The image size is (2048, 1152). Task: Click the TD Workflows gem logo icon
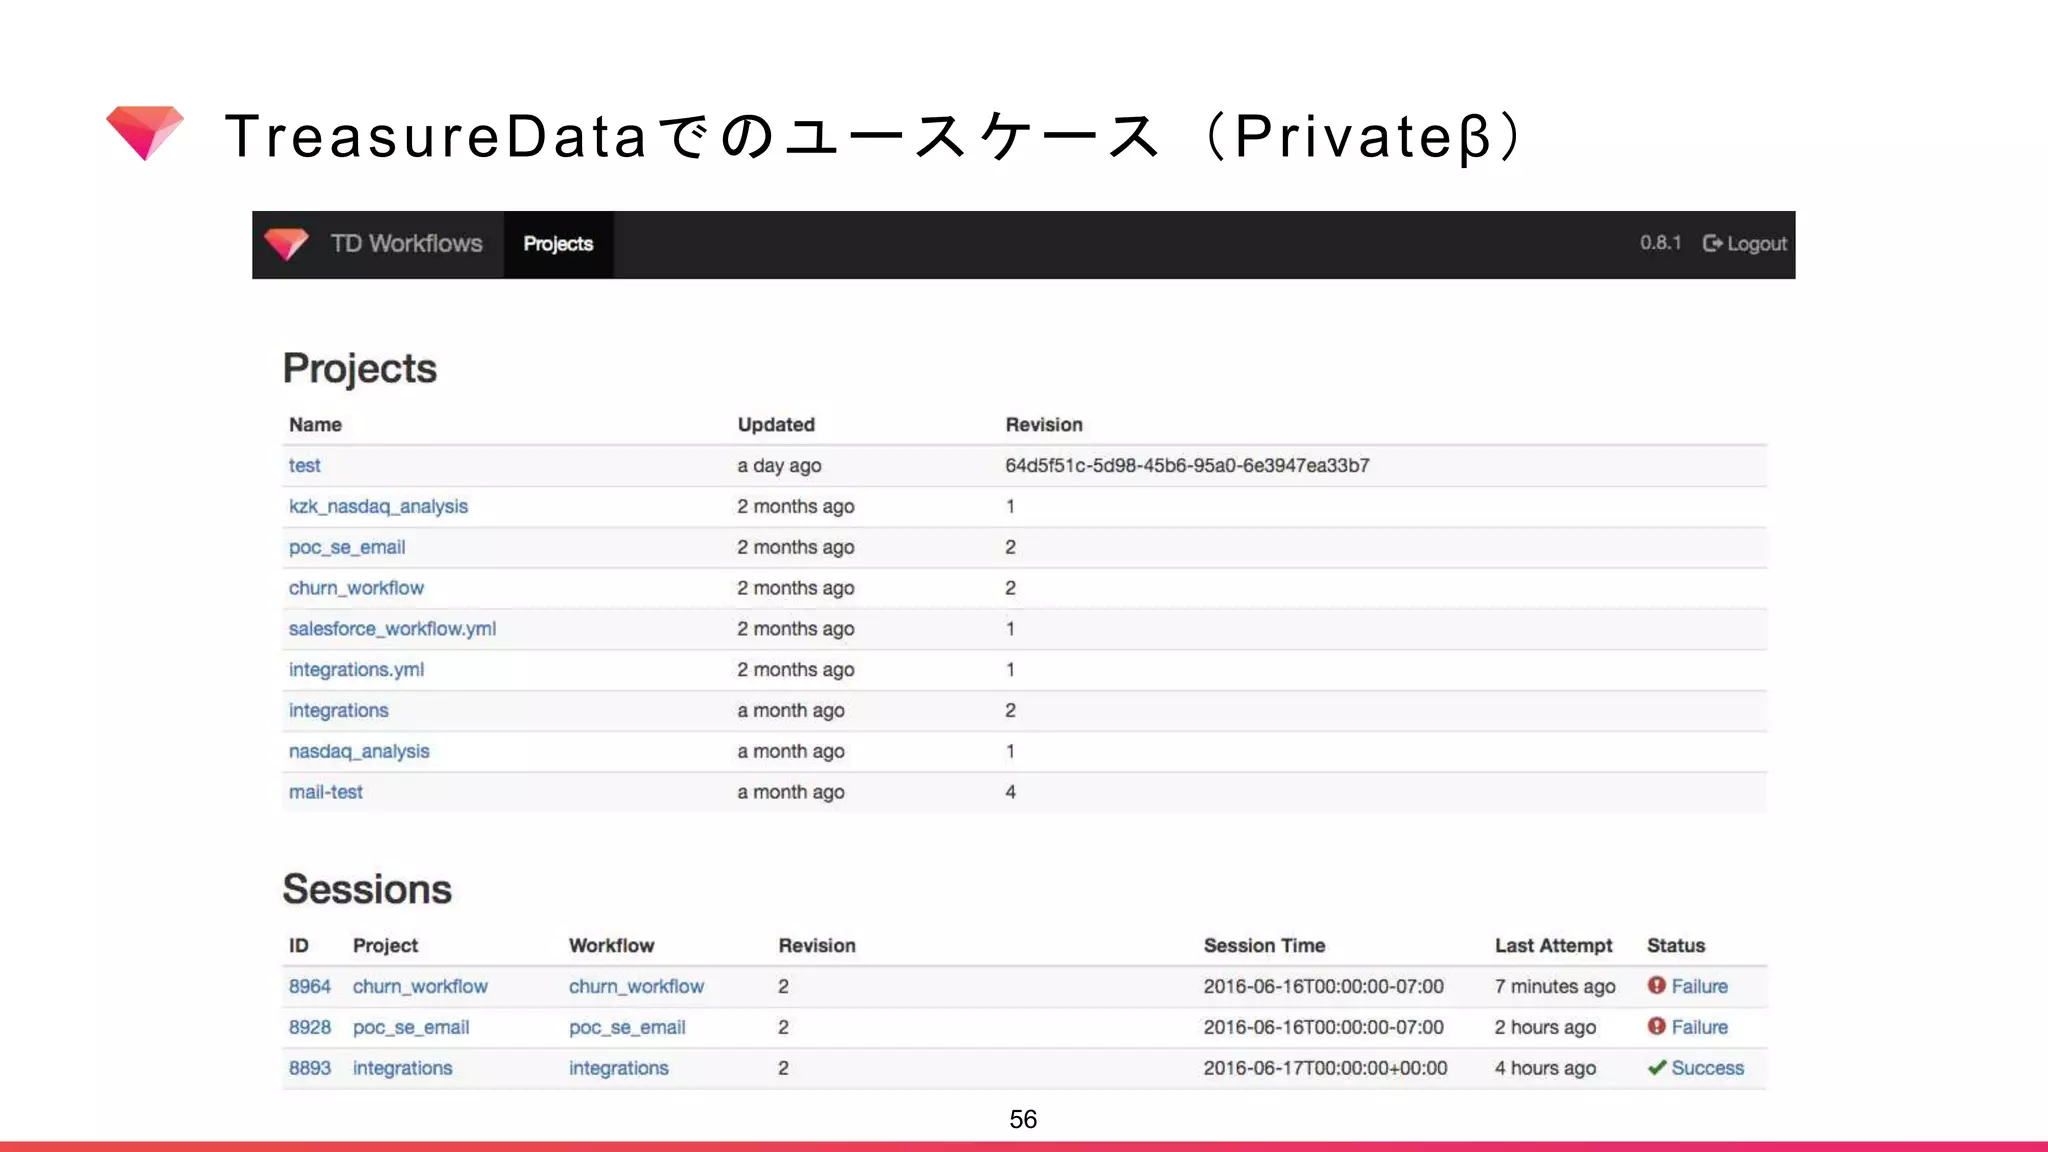point(286,244)
